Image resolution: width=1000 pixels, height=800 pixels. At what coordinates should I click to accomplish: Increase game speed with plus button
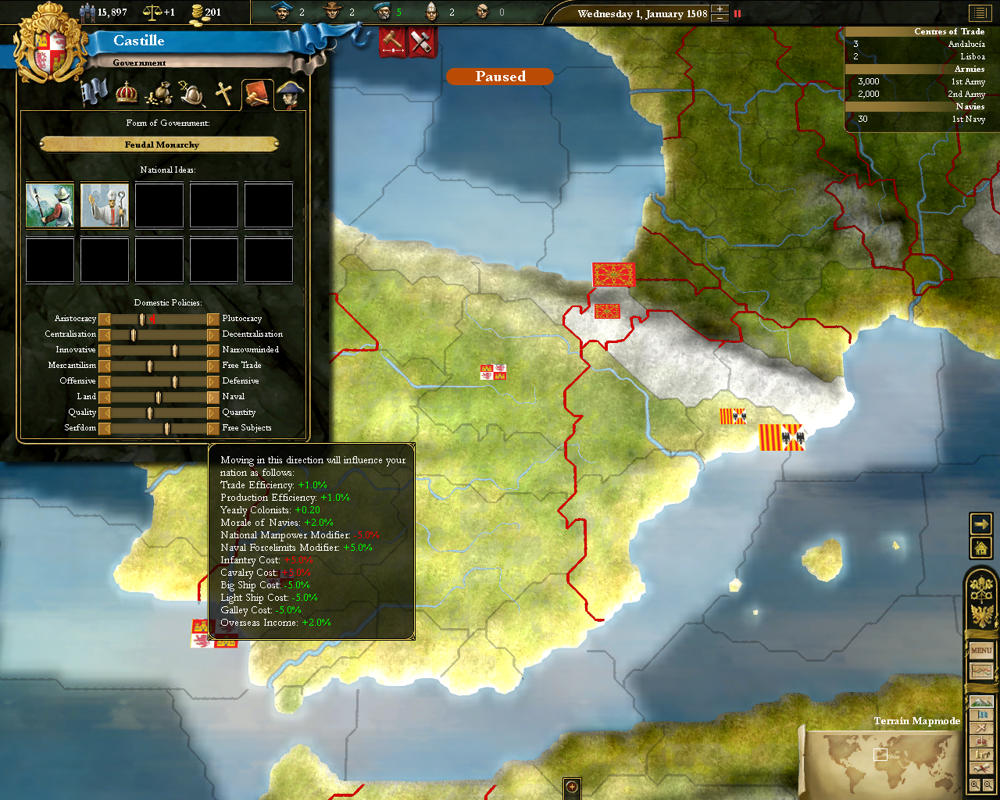pyautogui.click(x=719, y=9)
